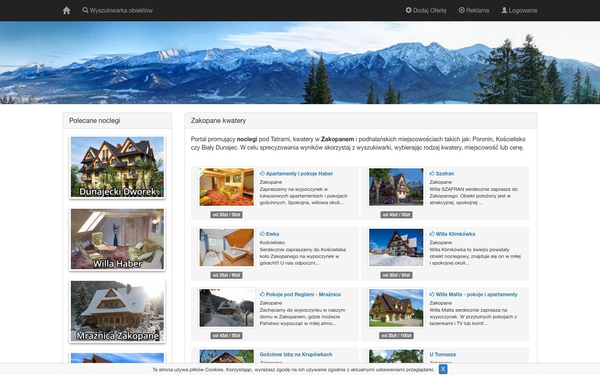Image resolution: width=600 pixels, height=375 pixels.
Task: Click the price badge under Szafran photo
Action: pos(396,215)
